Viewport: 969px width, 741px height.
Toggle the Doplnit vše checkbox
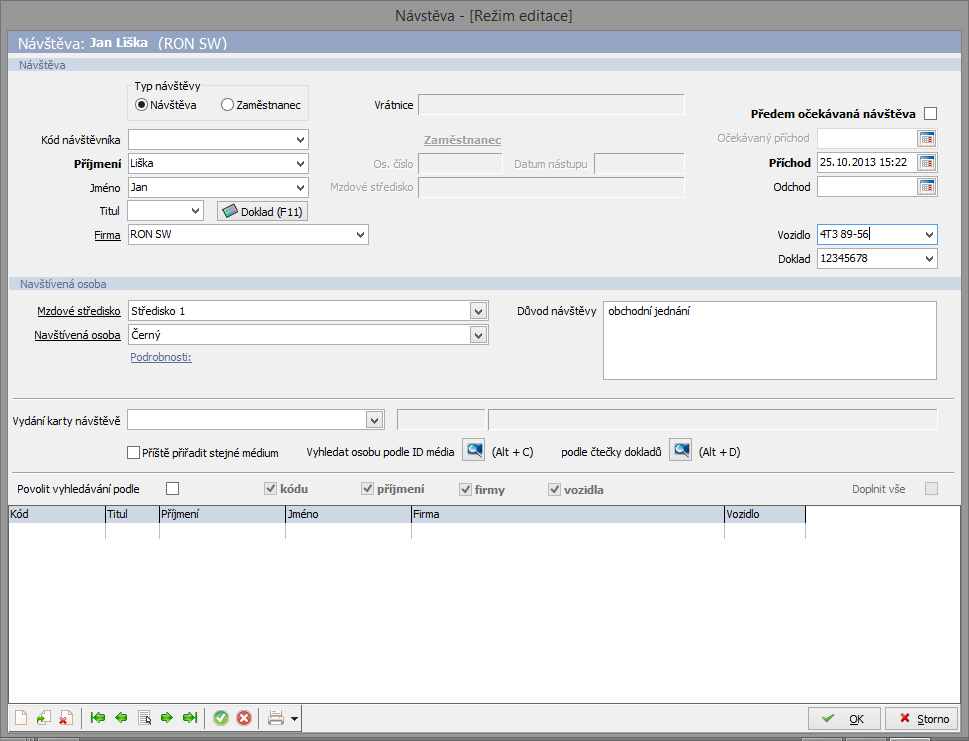(x=931, y=489)
